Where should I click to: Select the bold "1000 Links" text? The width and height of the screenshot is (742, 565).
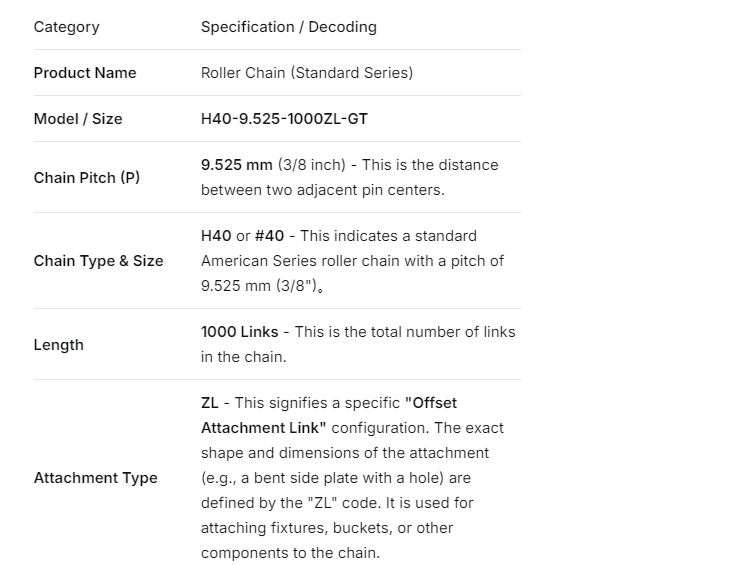coord(239,332)
